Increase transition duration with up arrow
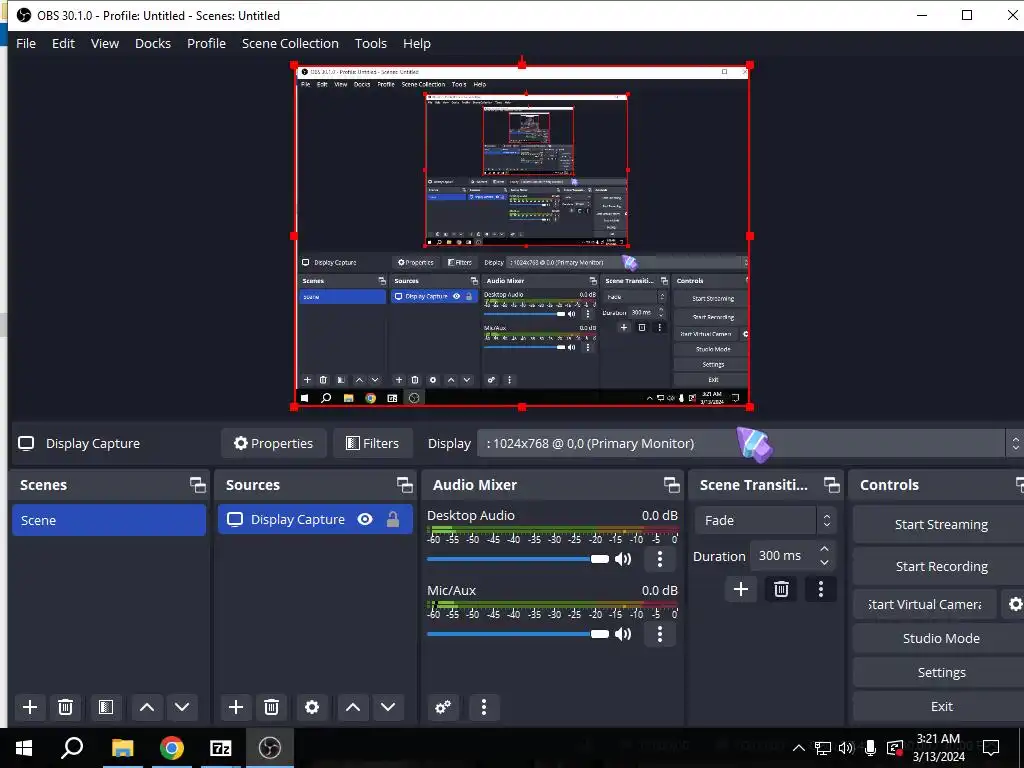Image resolution: width=1024 pixels, height=768 pixels. (824, 549)
